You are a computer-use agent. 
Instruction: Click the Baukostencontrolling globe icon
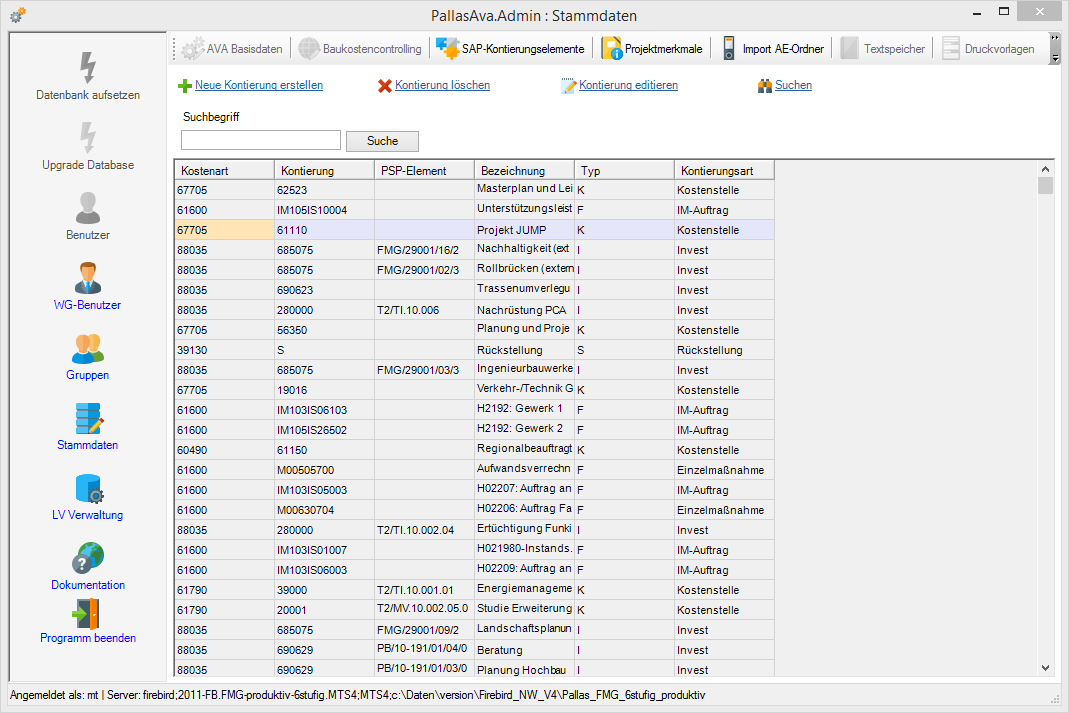tap(310, 48)
